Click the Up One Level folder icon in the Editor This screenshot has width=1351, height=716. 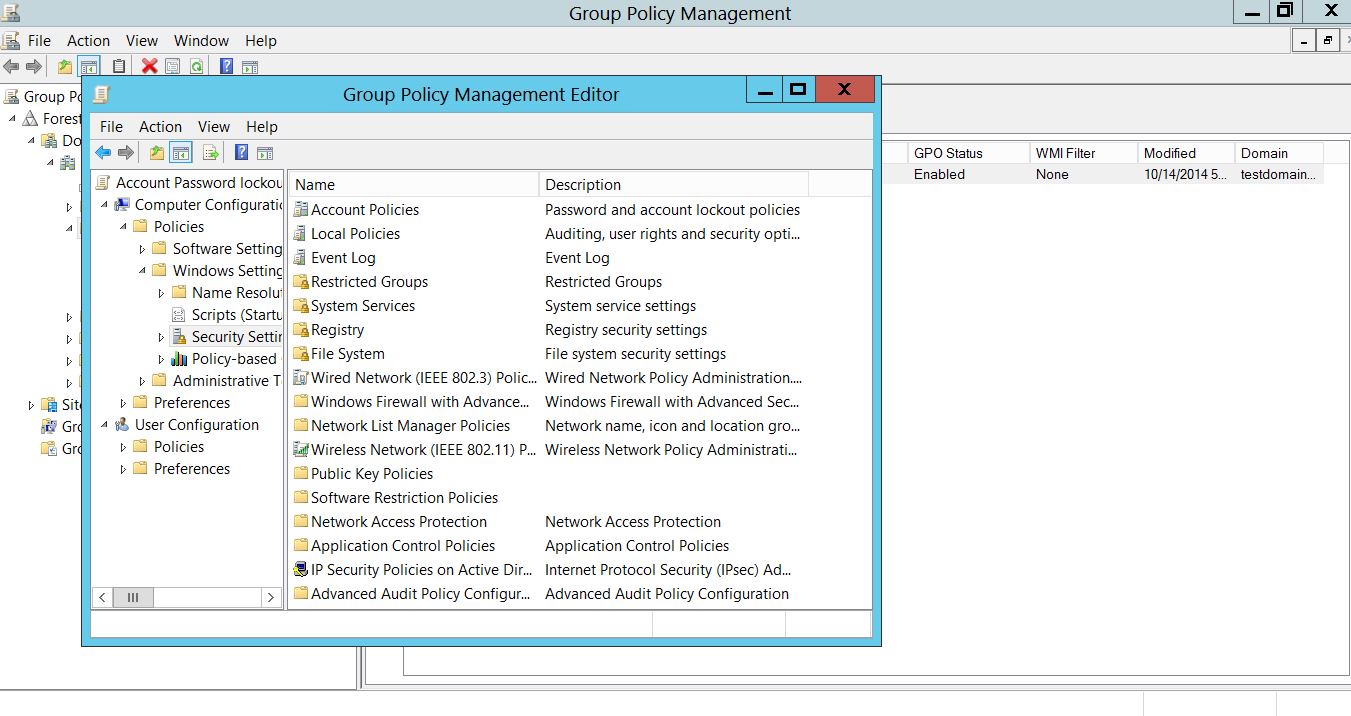point(156,153)
